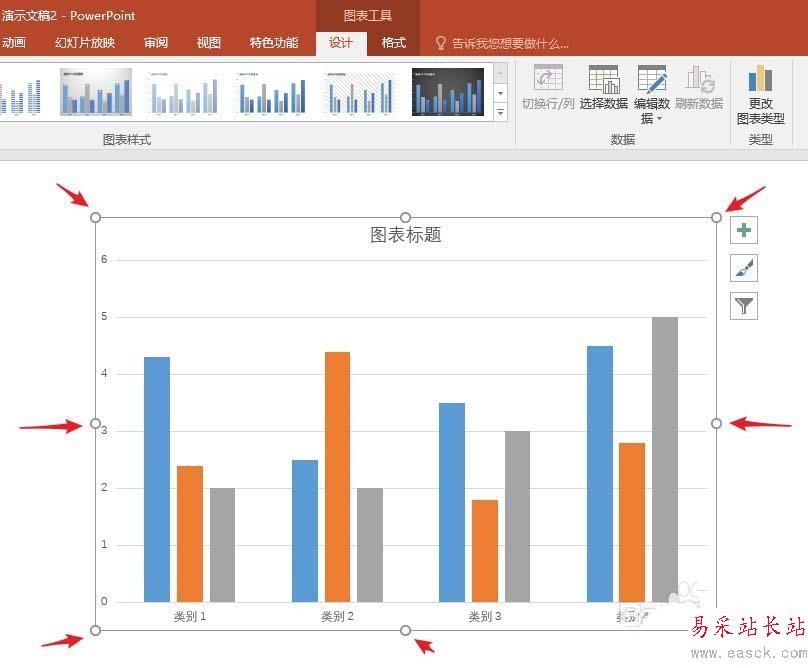Image resolution: width=808 pixels, height=668 pixels.
Task: Click the Chart Tools (图表工具) contextual header
Action: pos(367,16)
